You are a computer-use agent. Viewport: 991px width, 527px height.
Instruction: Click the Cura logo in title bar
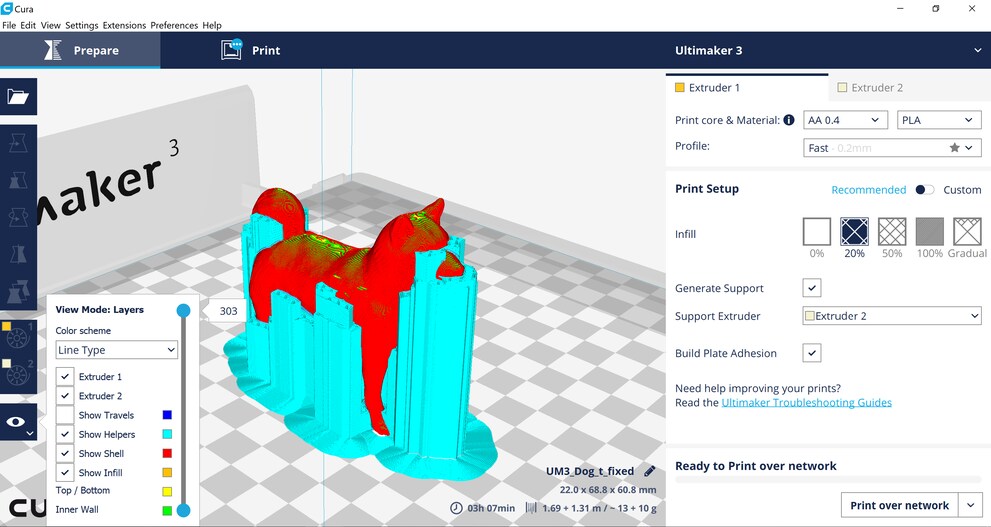point(7,8)
